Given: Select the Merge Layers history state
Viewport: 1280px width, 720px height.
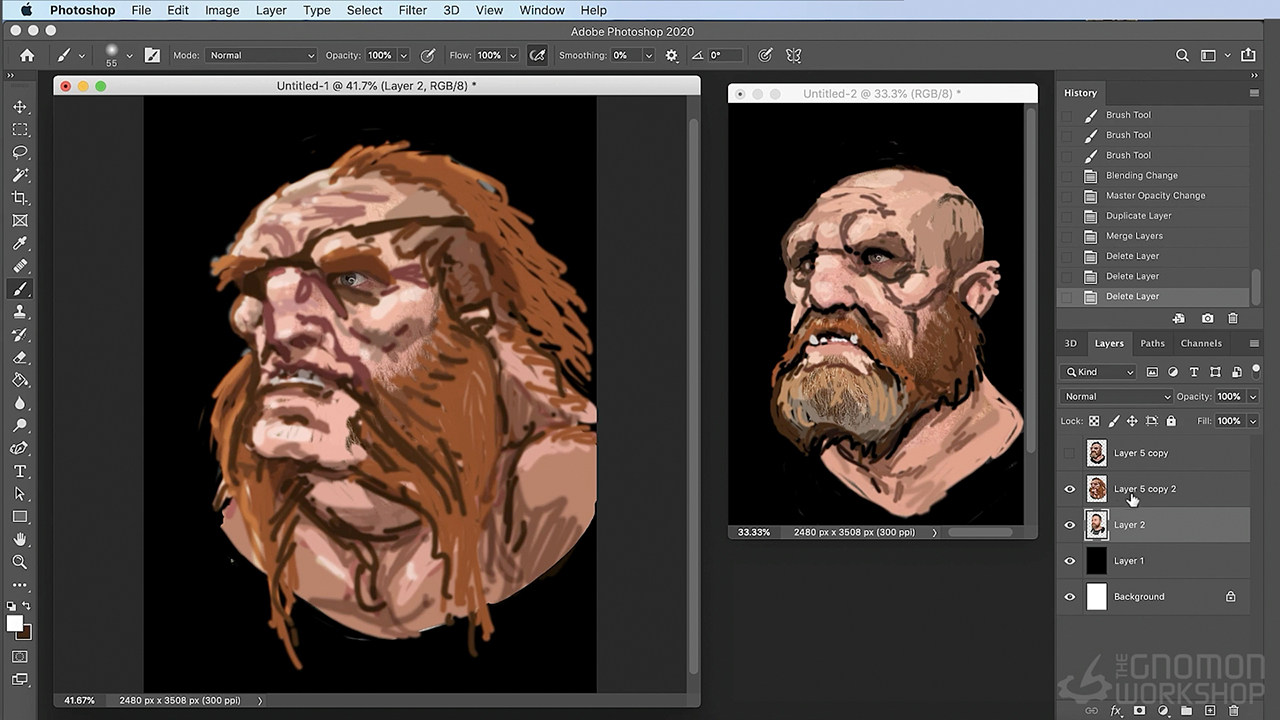Looking at the screenshot, I should click(1134, 236).
